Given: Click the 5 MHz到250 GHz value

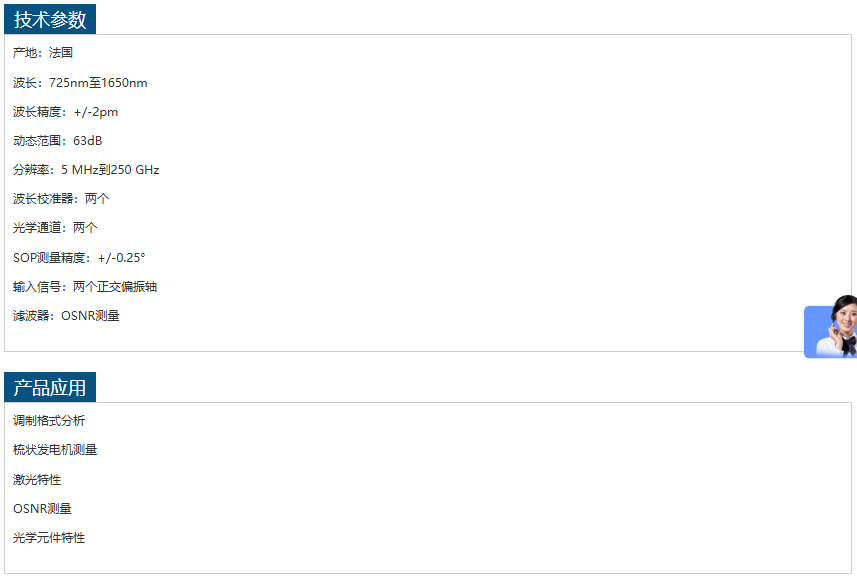Looking at the screenshot, I should (x=110, y=170).
